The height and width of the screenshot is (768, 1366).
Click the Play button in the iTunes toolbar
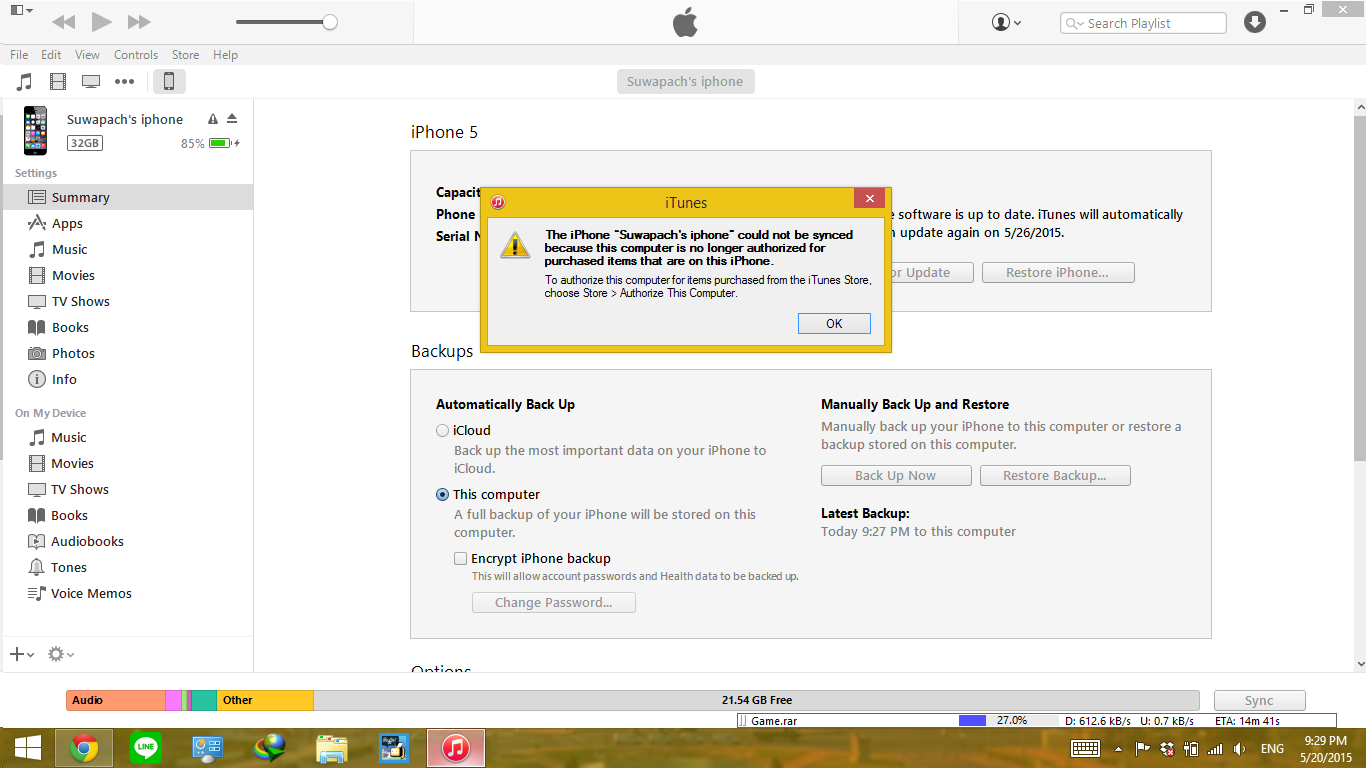pyautogui.click(x=101, y=21)
